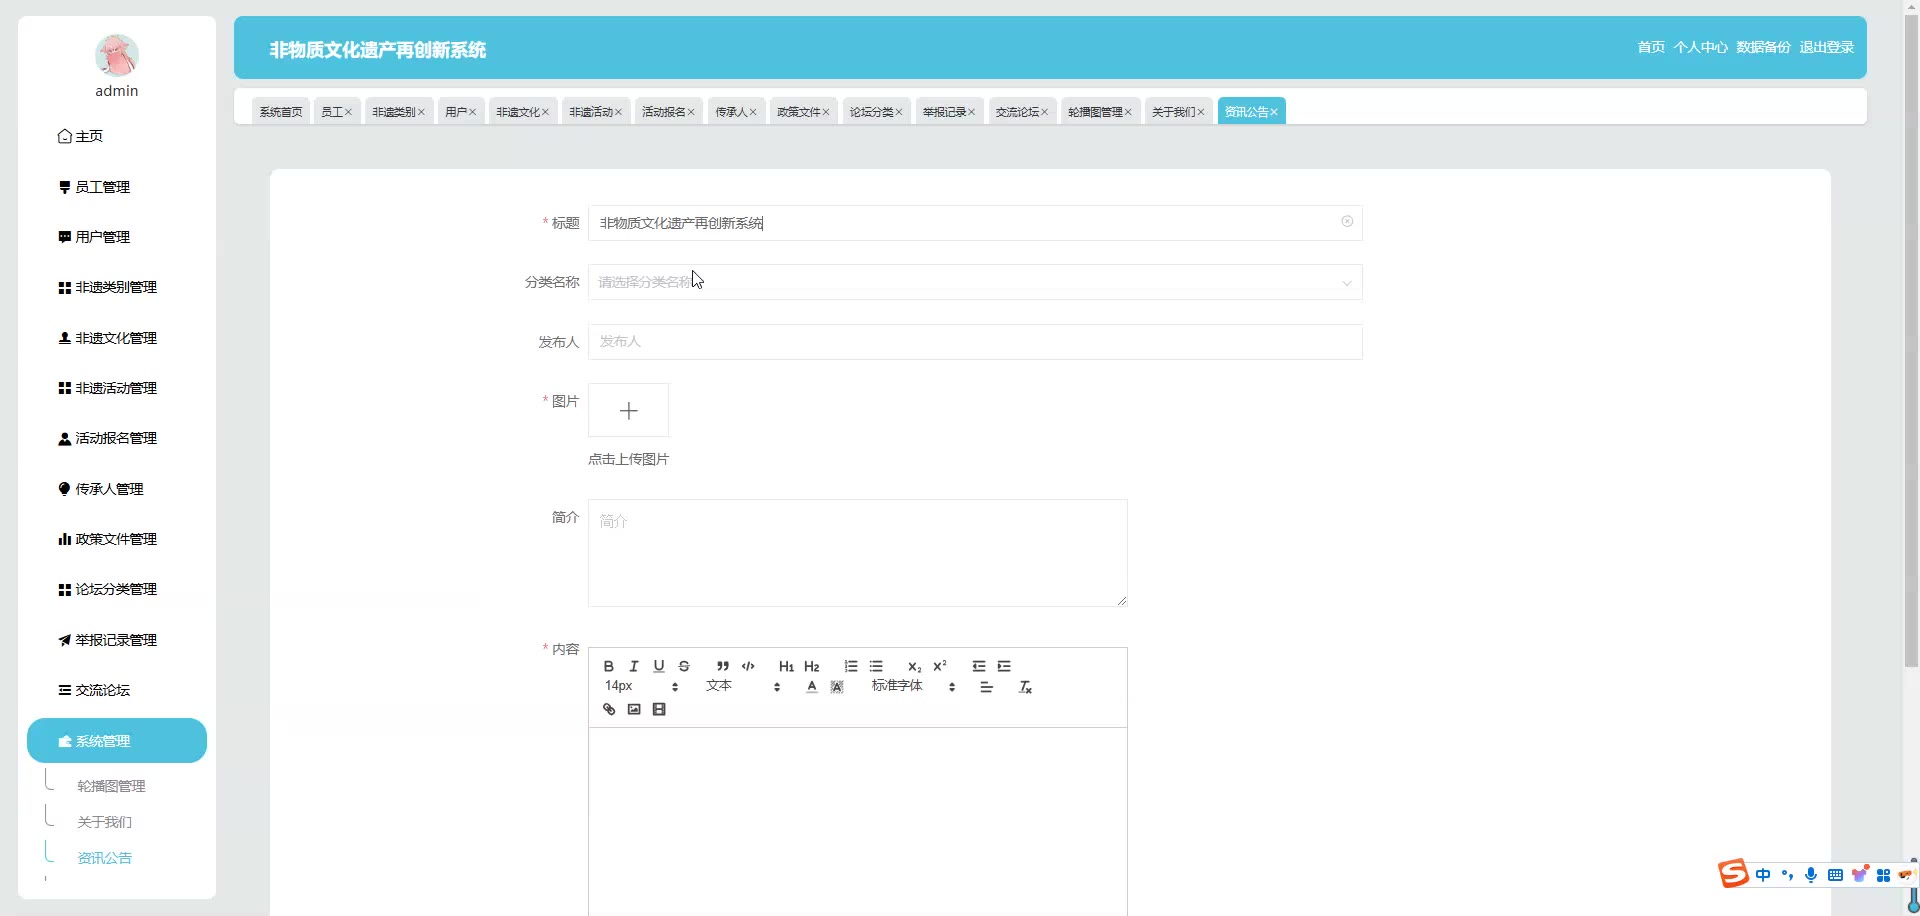Viewport: 1920px width, 916px height.
Task: Click the Sogou input method logo
Action: [x=1733, y=873]
